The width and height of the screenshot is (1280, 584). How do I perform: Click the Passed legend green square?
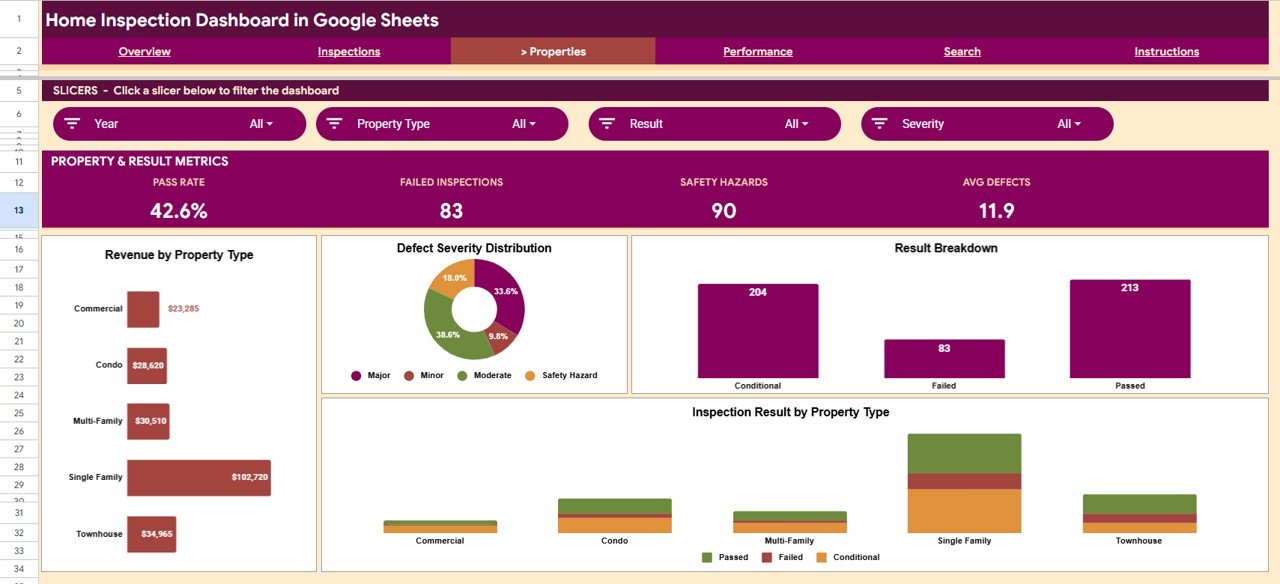[x=708, y=557]
